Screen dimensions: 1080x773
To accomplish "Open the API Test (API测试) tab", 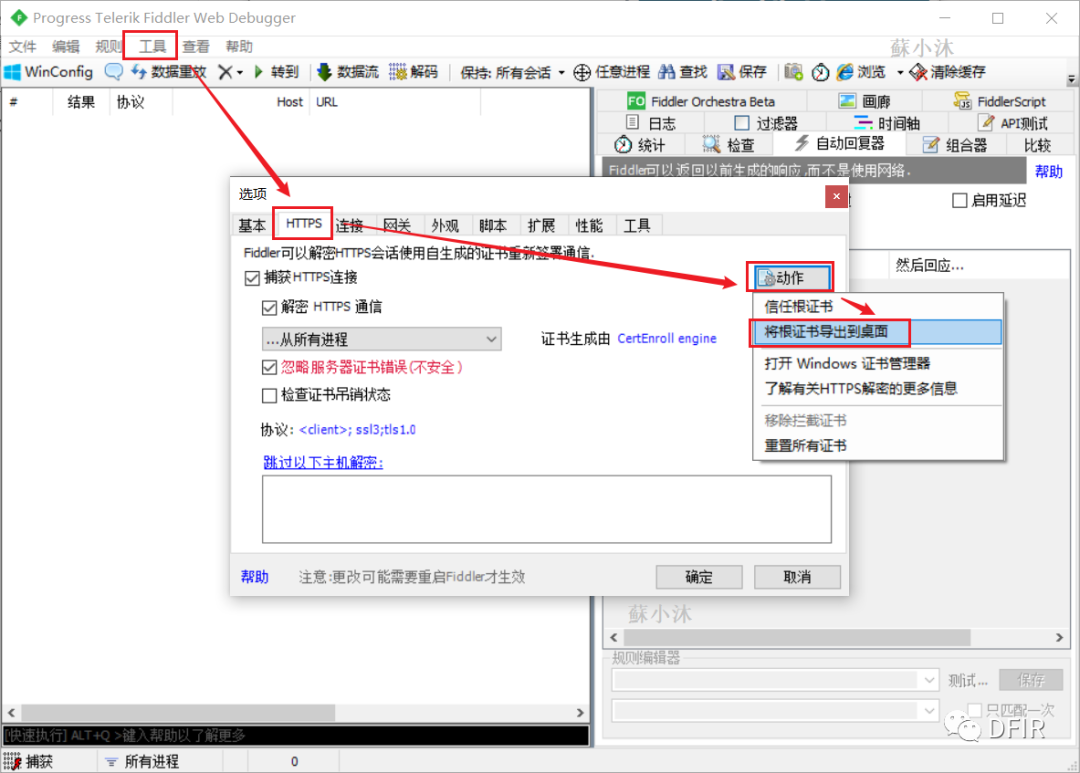I will point(1013,123).
